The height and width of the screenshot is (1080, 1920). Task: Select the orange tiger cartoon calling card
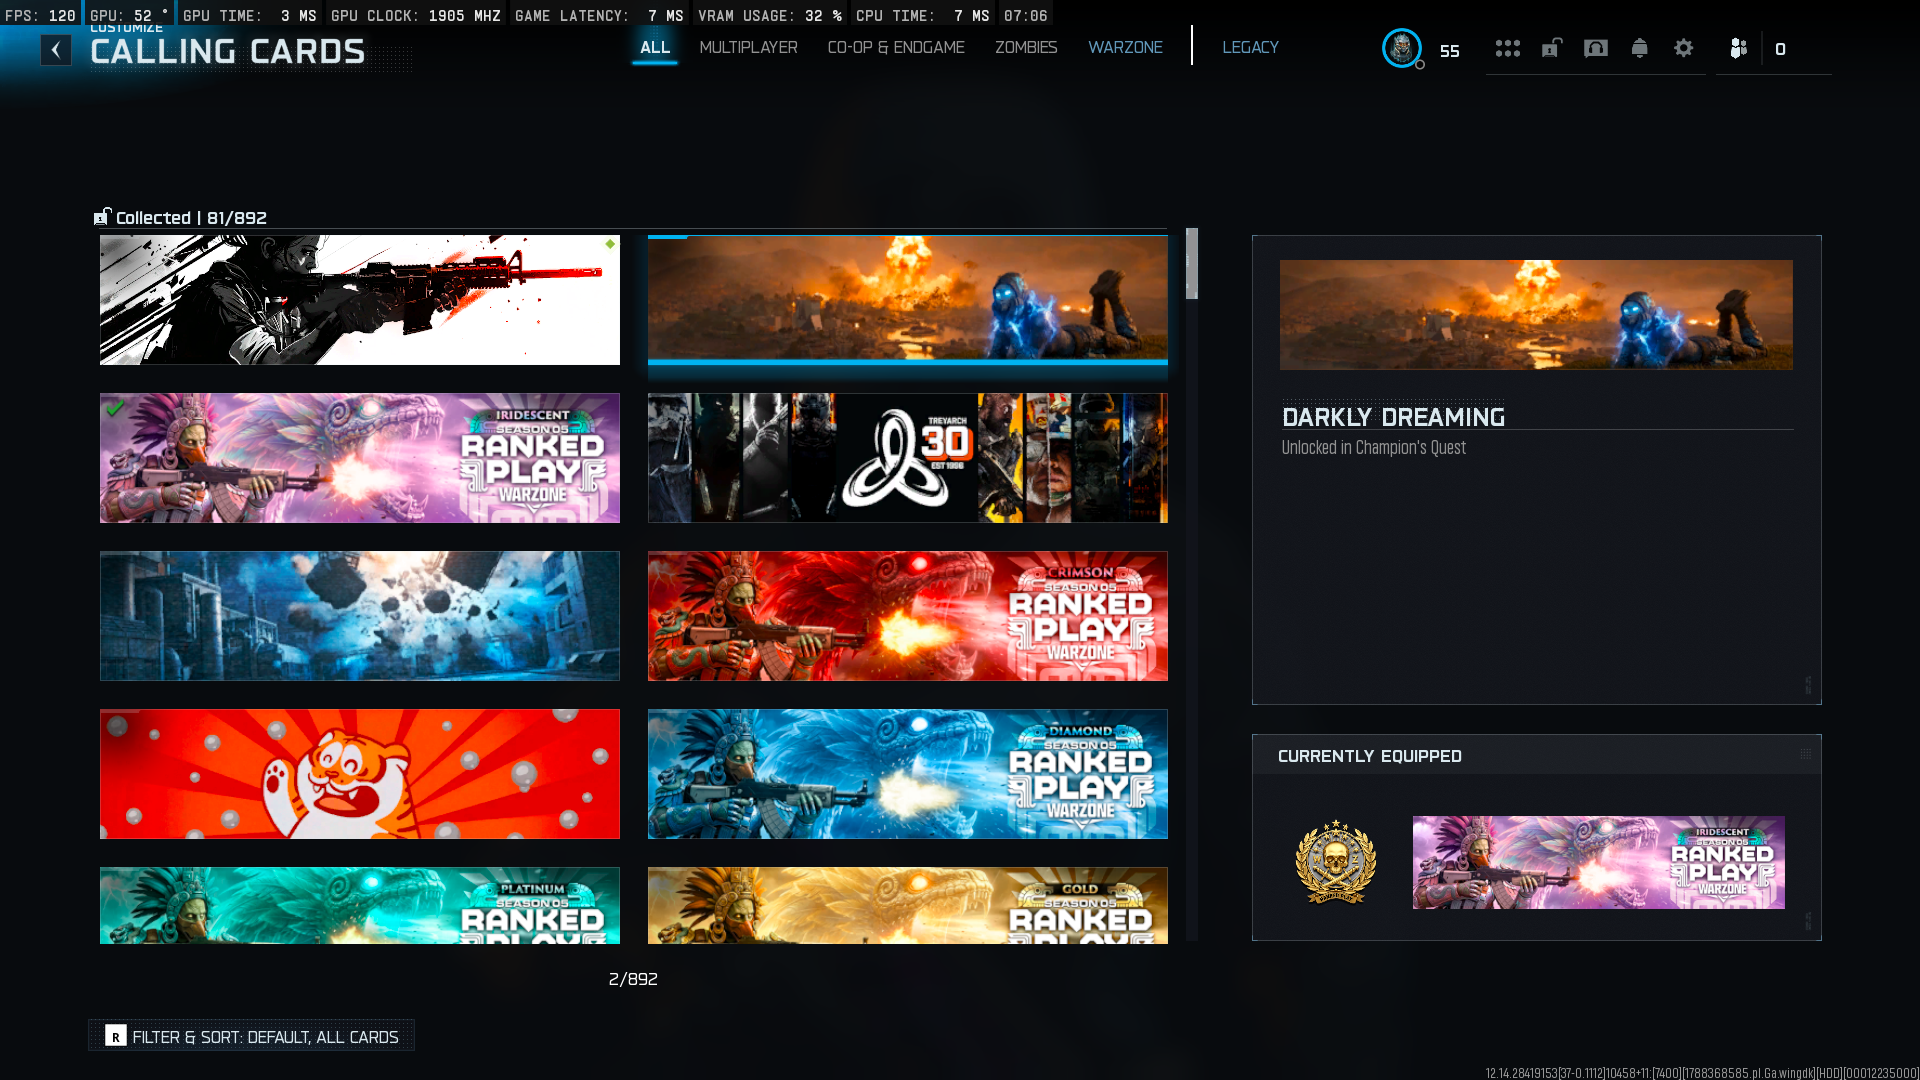360,774
